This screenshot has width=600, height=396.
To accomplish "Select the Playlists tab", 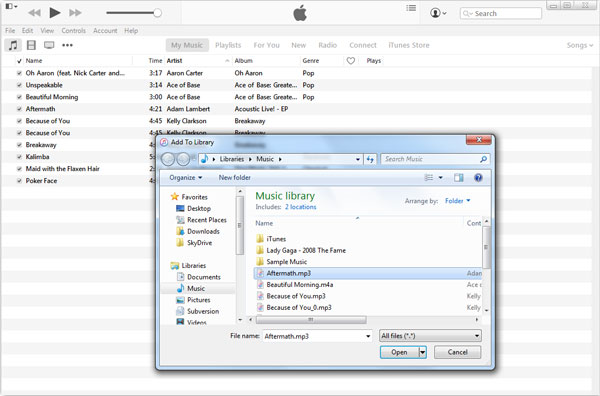I will click(x=228, y=45).
